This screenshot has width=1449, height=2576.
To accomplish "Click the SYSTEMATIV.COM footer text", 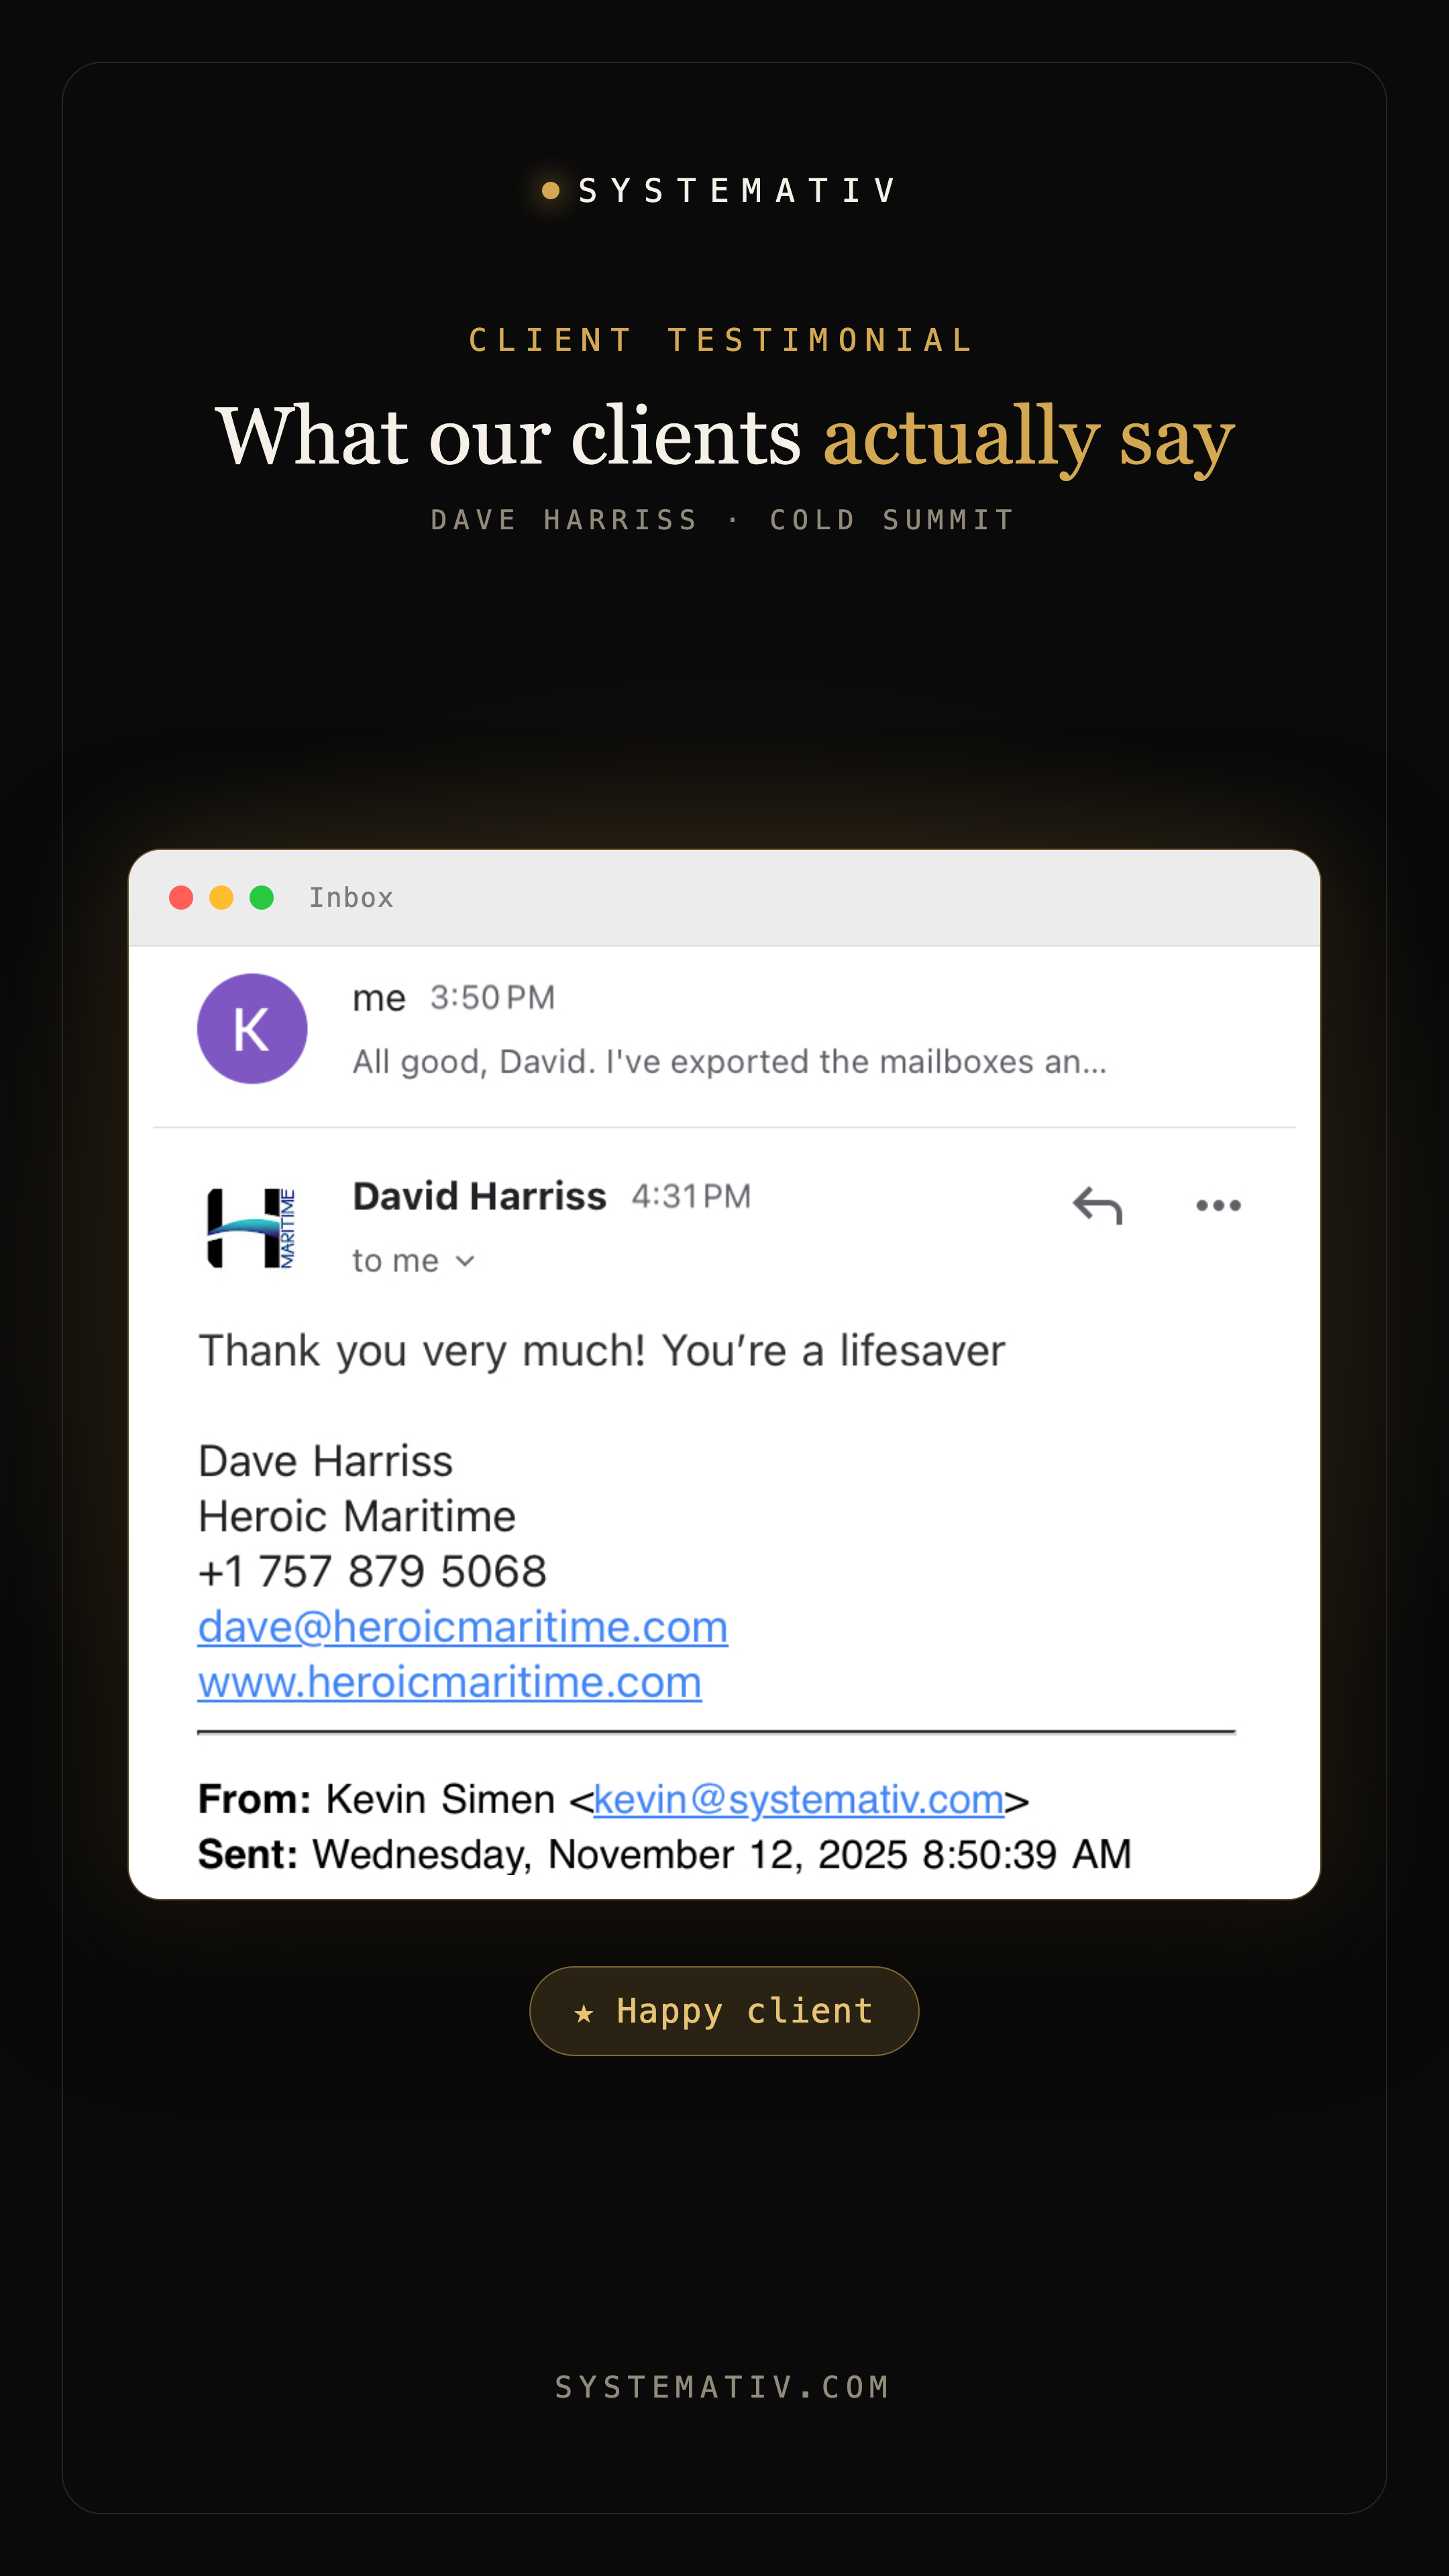I will coord(723,2387).
